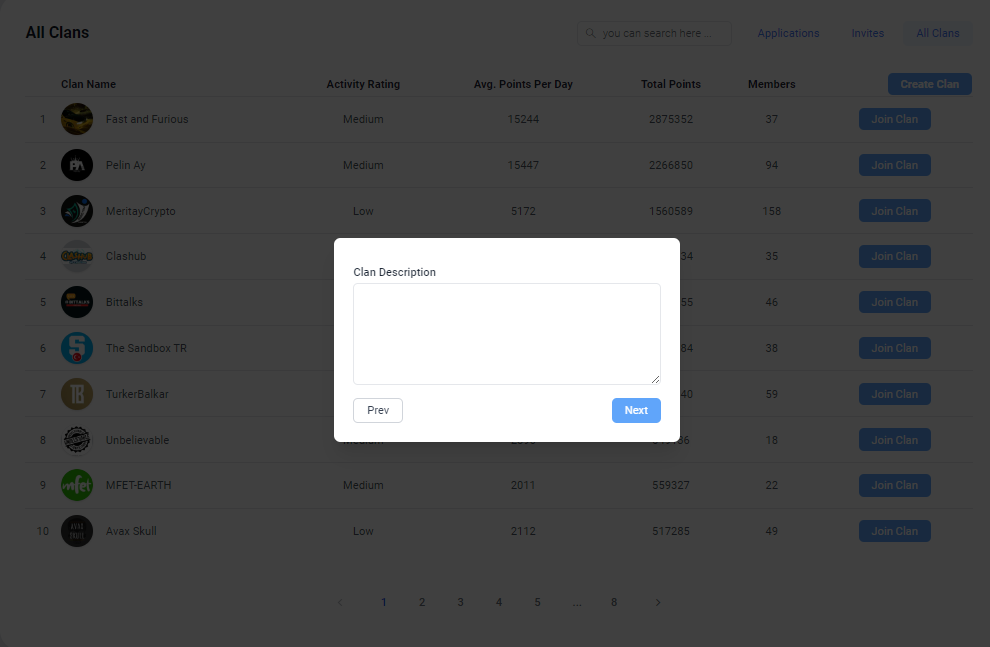The image size is (990, 647).
Task: Join the MFET-EARTH clan
Action: pos(895,485)
